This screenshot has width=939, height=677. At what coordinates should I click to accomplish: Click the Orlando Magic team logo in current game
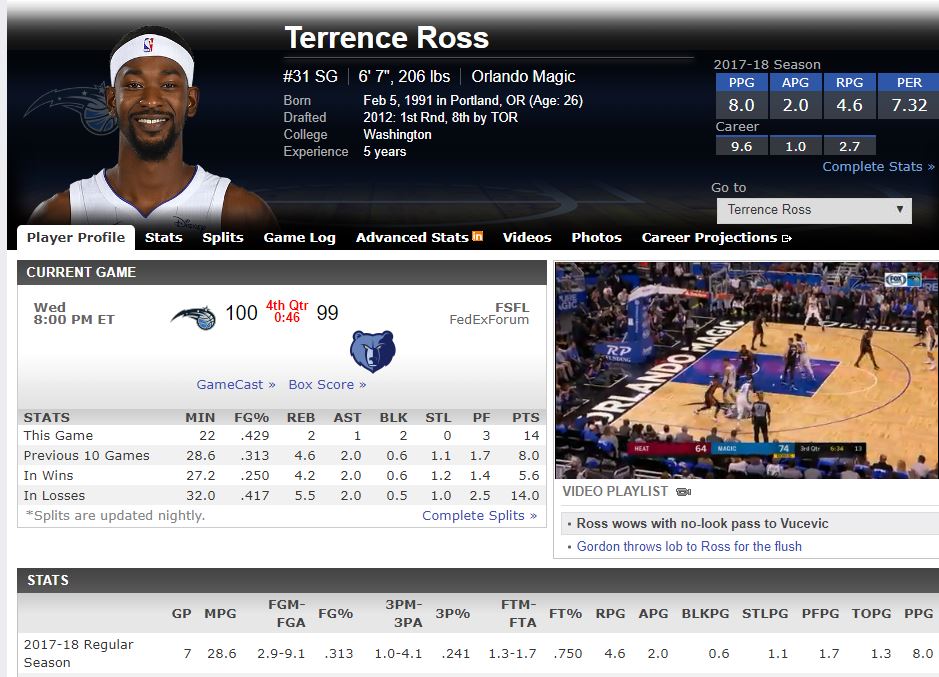(x=193, y=316)
